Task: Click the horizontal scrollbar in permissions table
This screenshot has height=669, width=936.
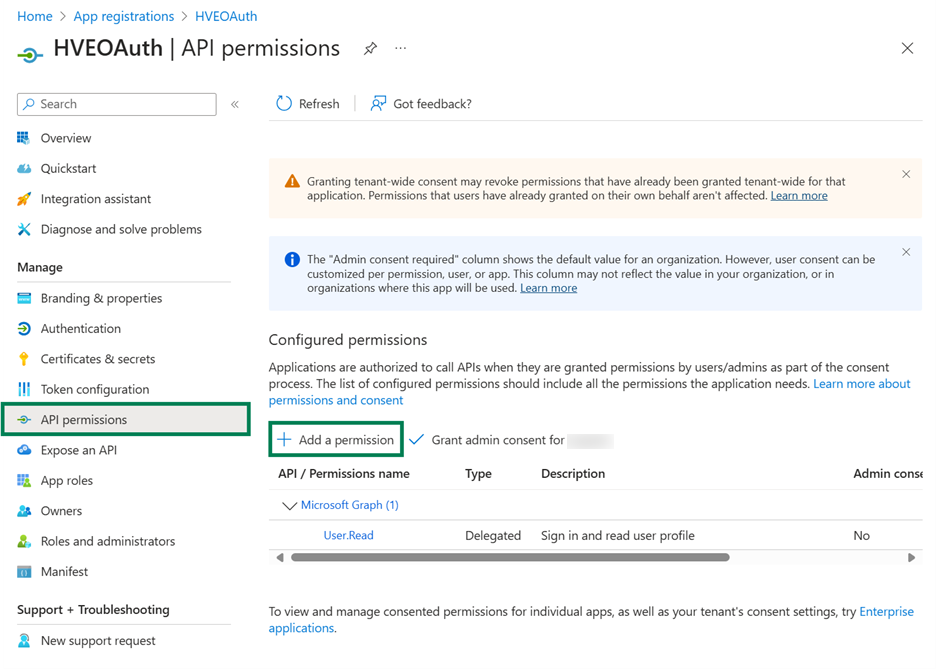Action: [510, 557]
